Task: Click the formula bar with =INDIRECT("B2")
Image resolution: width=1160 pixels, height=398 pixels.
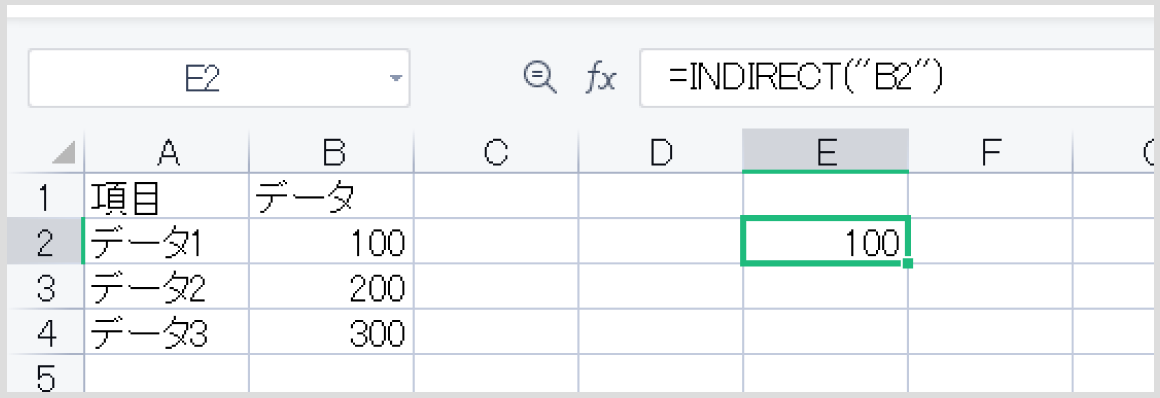Action: pos(900,78)
